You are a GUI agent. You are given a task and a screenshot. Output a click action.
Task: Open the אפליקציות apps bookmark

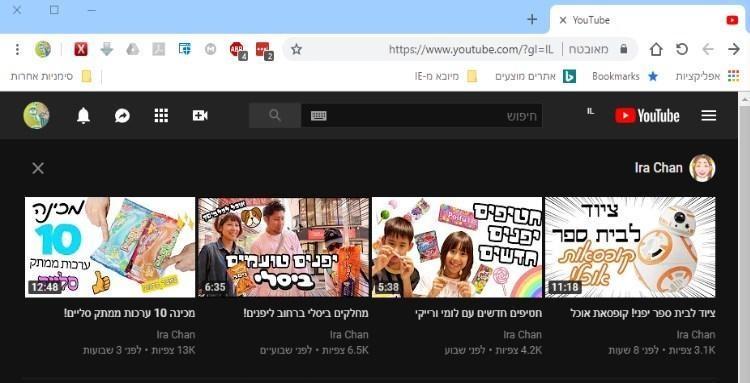[x=707, y=76]
